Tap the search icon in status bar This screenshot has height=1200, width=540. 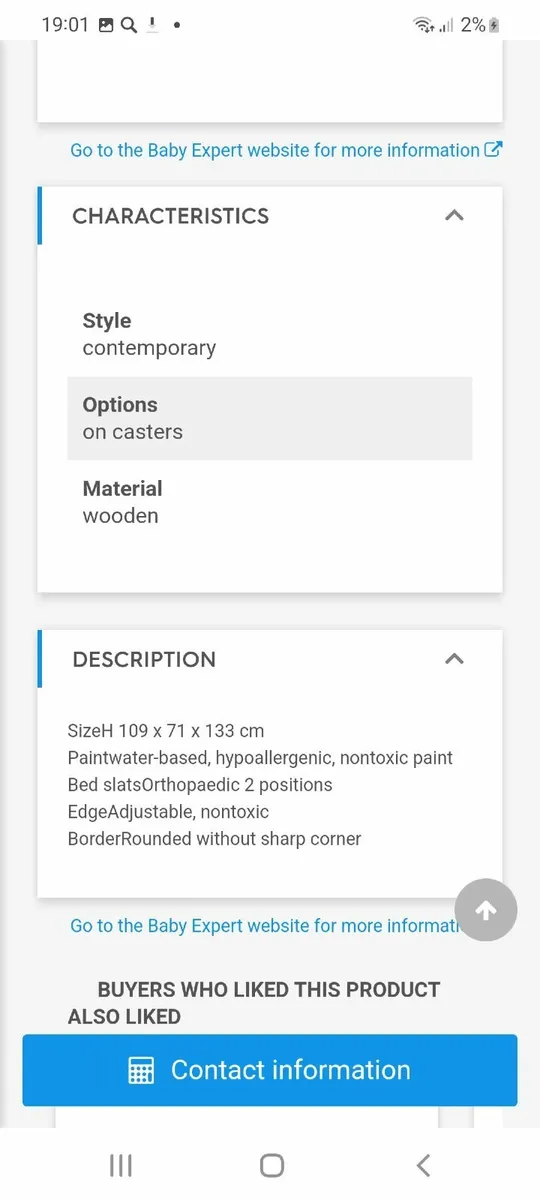pyautogui.click(x=128, y=25)
